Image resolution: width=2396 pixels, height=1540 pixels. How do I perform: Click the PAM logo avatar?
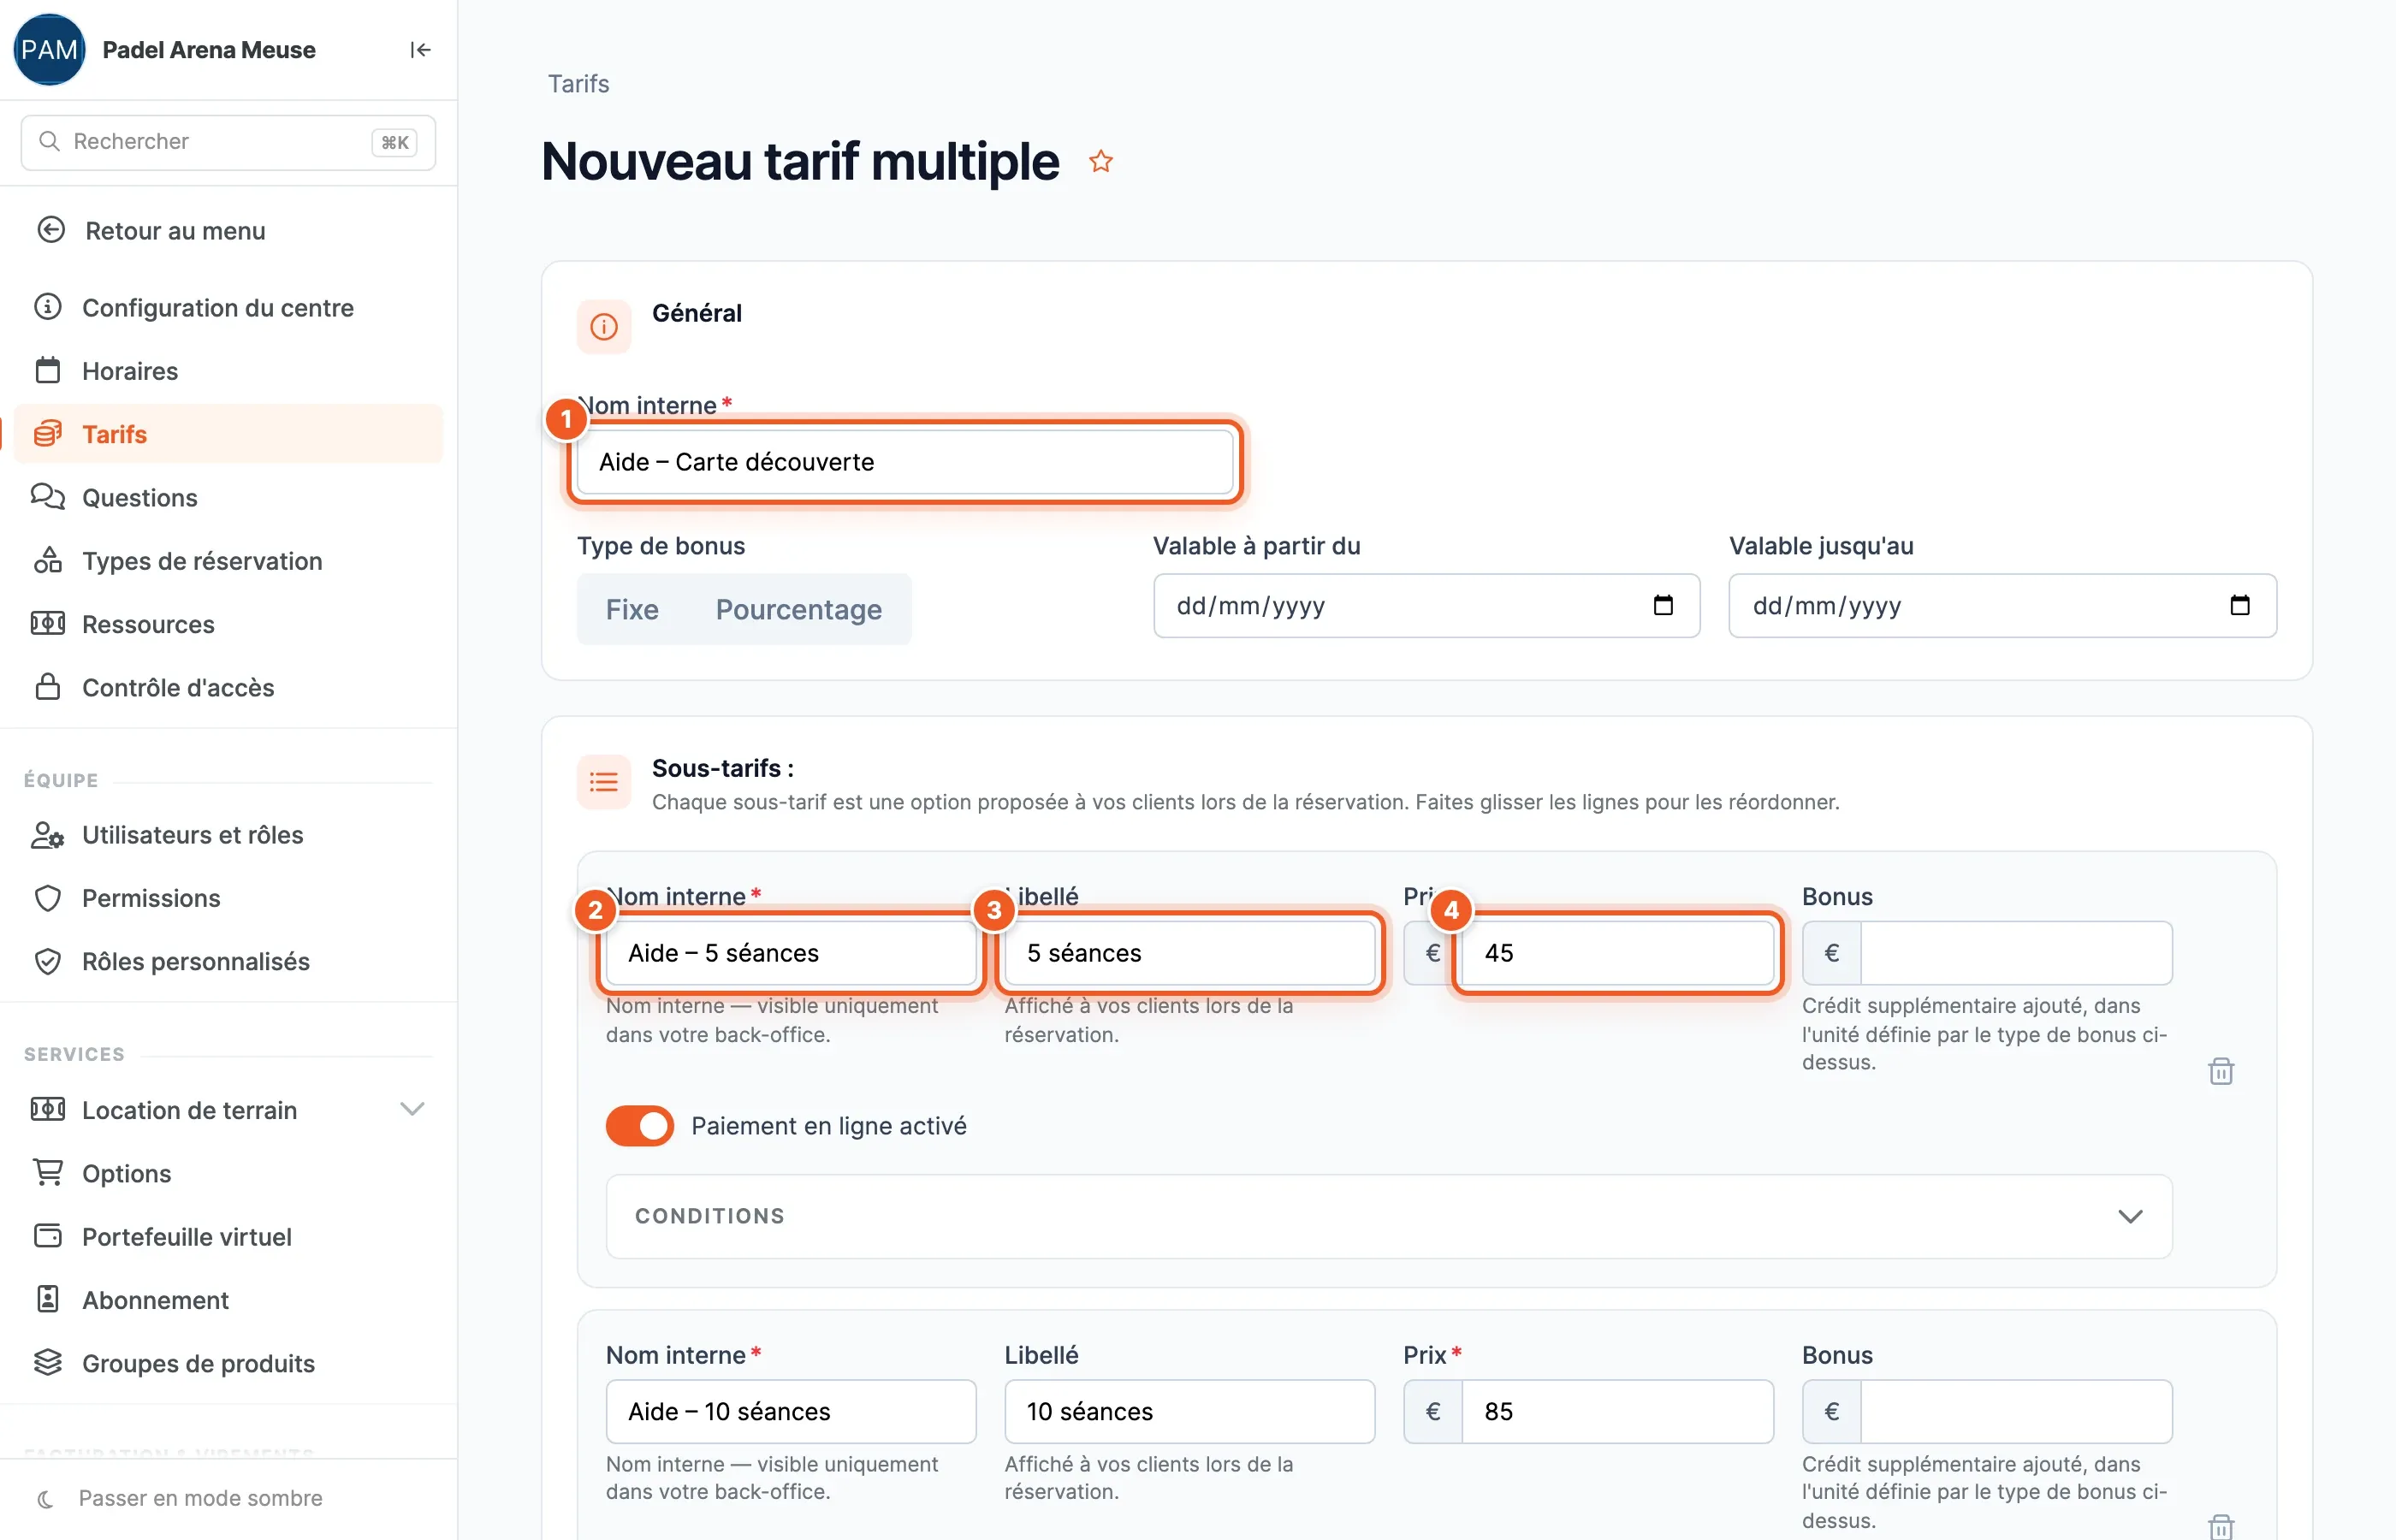click(49, 50)
